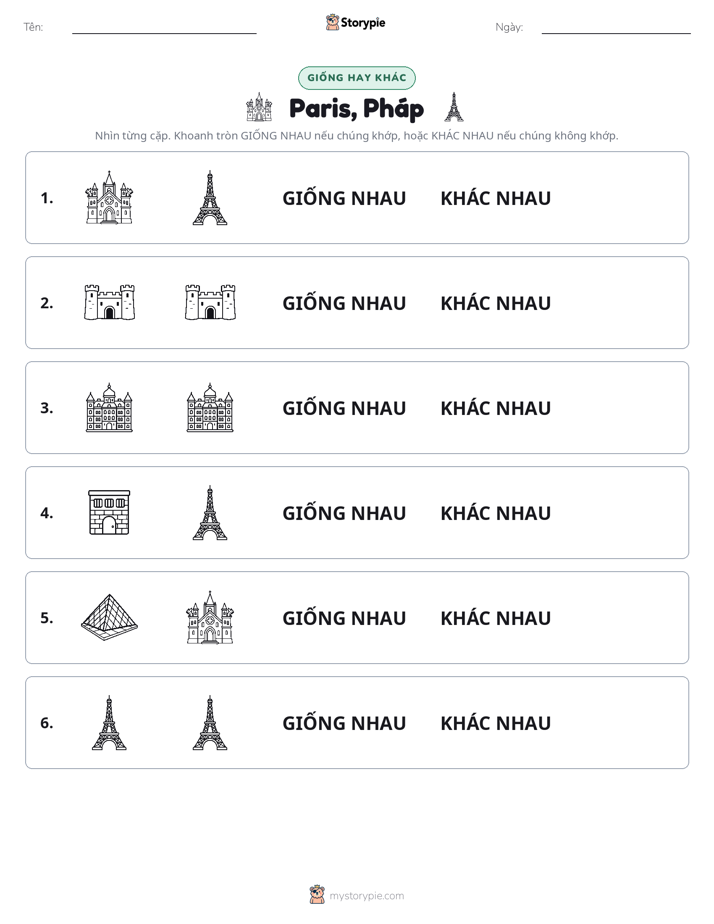Select GIỐNG NHAU for row 6
Image resolution: width=714 pixels, height=924 pixels.
click(344, 723)
